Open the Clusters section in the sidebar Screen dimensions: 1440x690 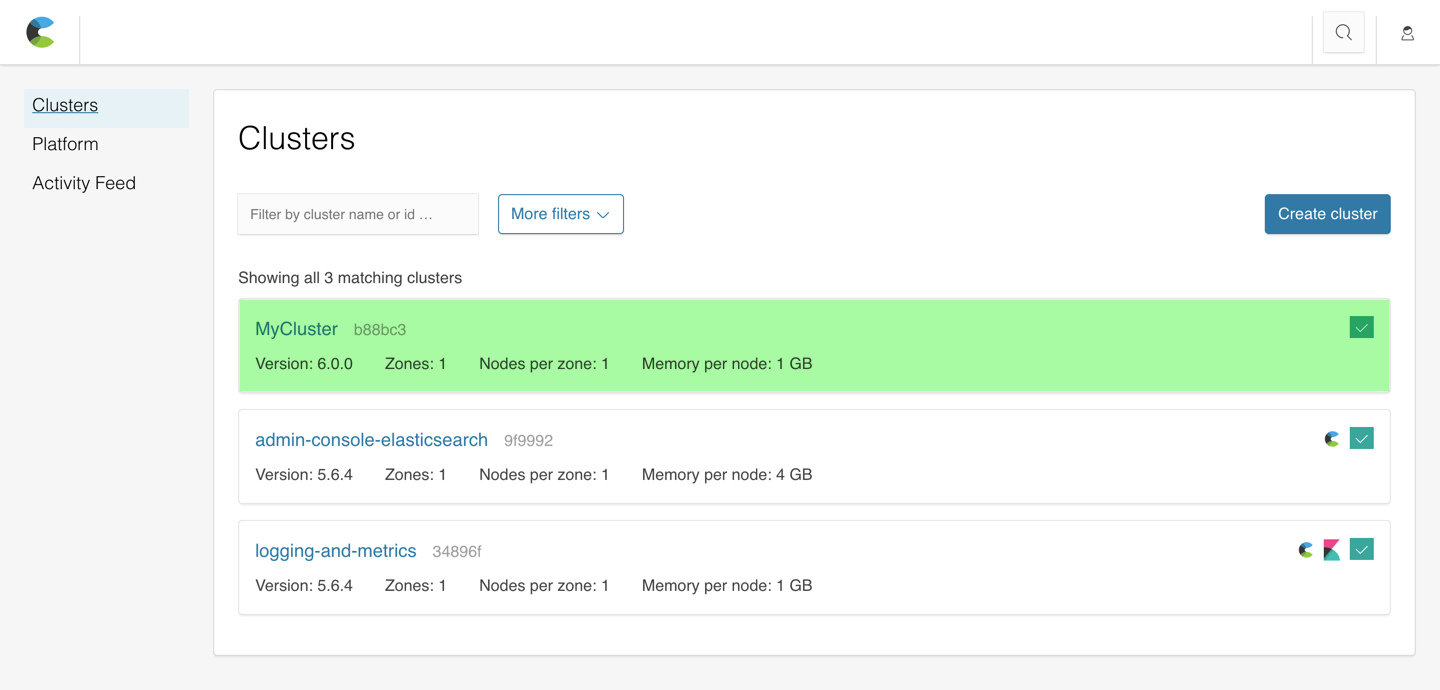(x=64, y=105)
